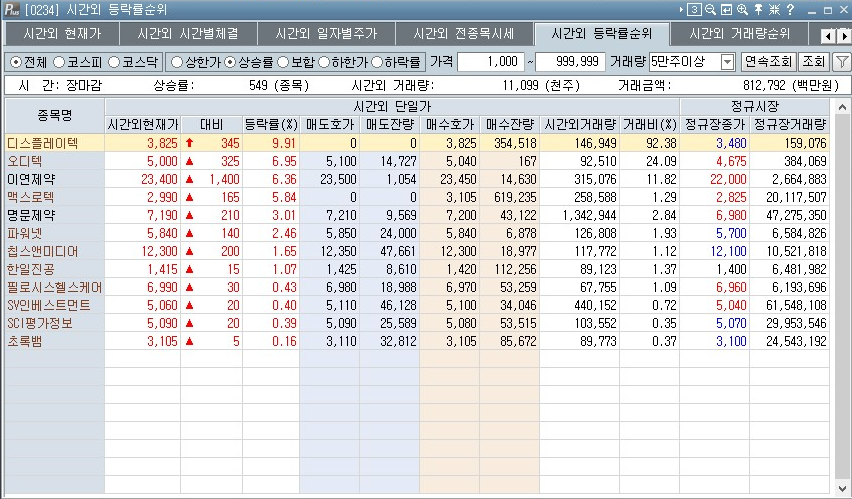Screen dimensions: 852x499
Task: Click the boxed number 3 group icon
Action: (694, 9)
